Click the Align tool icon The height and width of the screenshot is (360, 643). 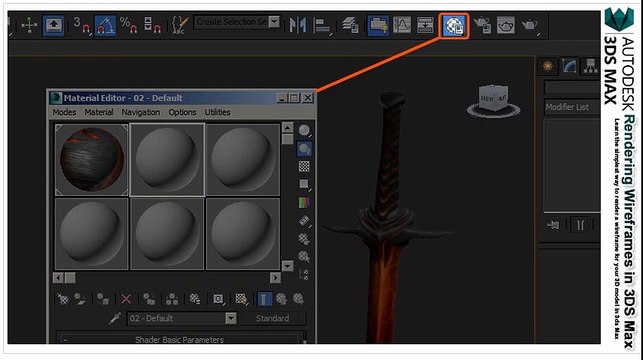tap(322, 26)
